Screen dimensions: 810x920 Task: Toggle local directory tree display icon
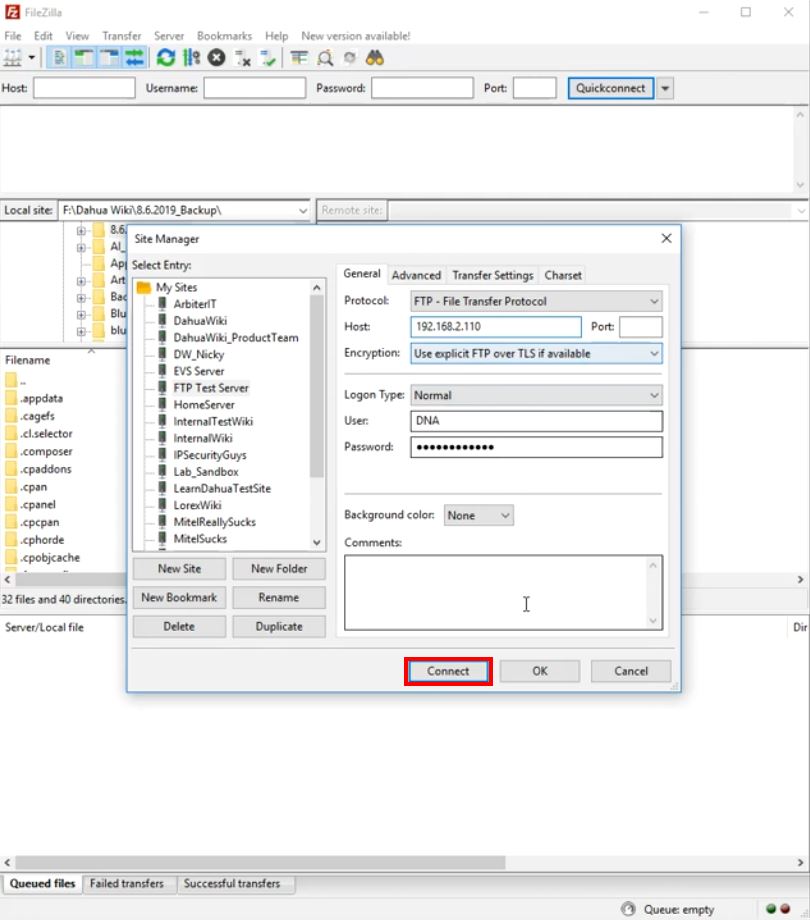(84, 58)
